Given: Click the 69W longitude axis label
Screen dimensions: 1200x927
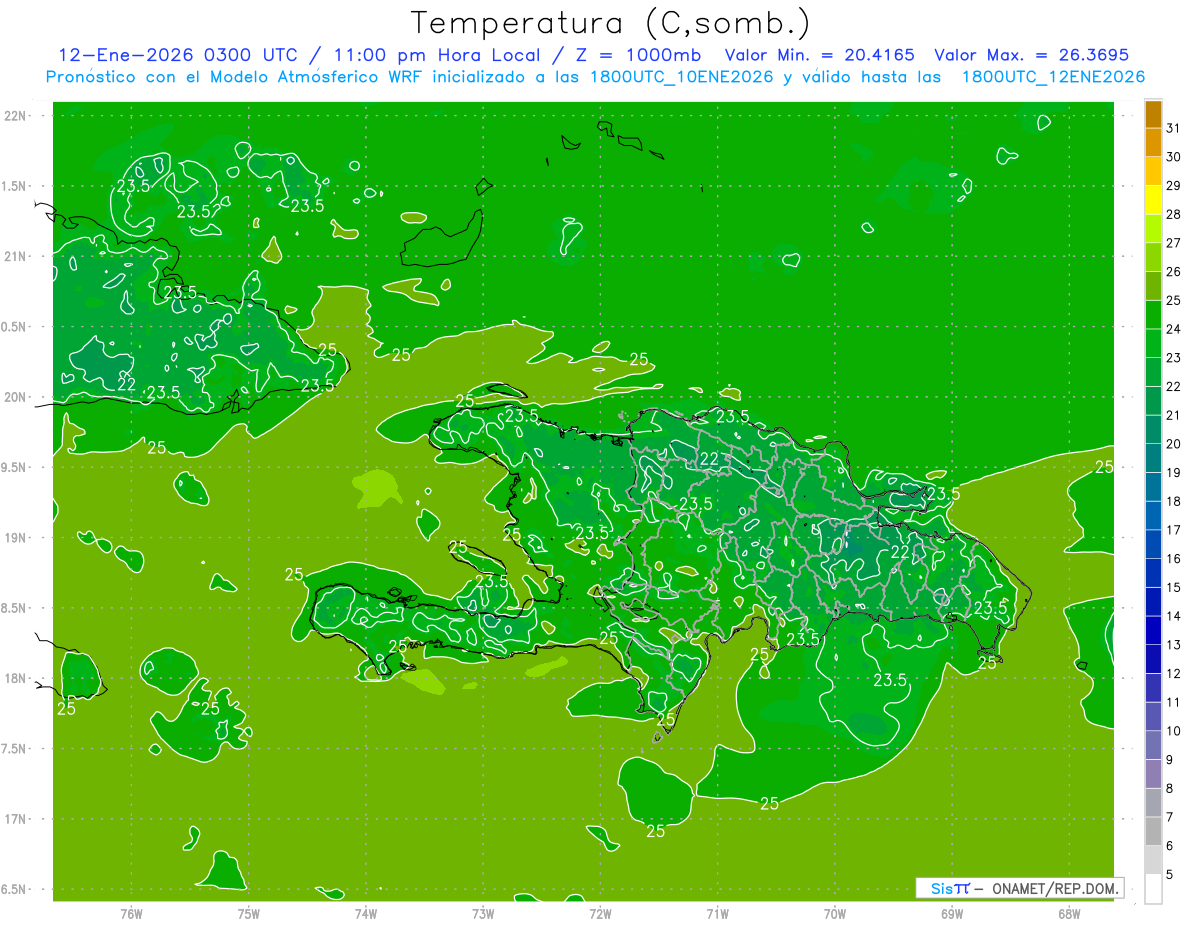Looking at the screenshot, I should [x=952, y=913].
